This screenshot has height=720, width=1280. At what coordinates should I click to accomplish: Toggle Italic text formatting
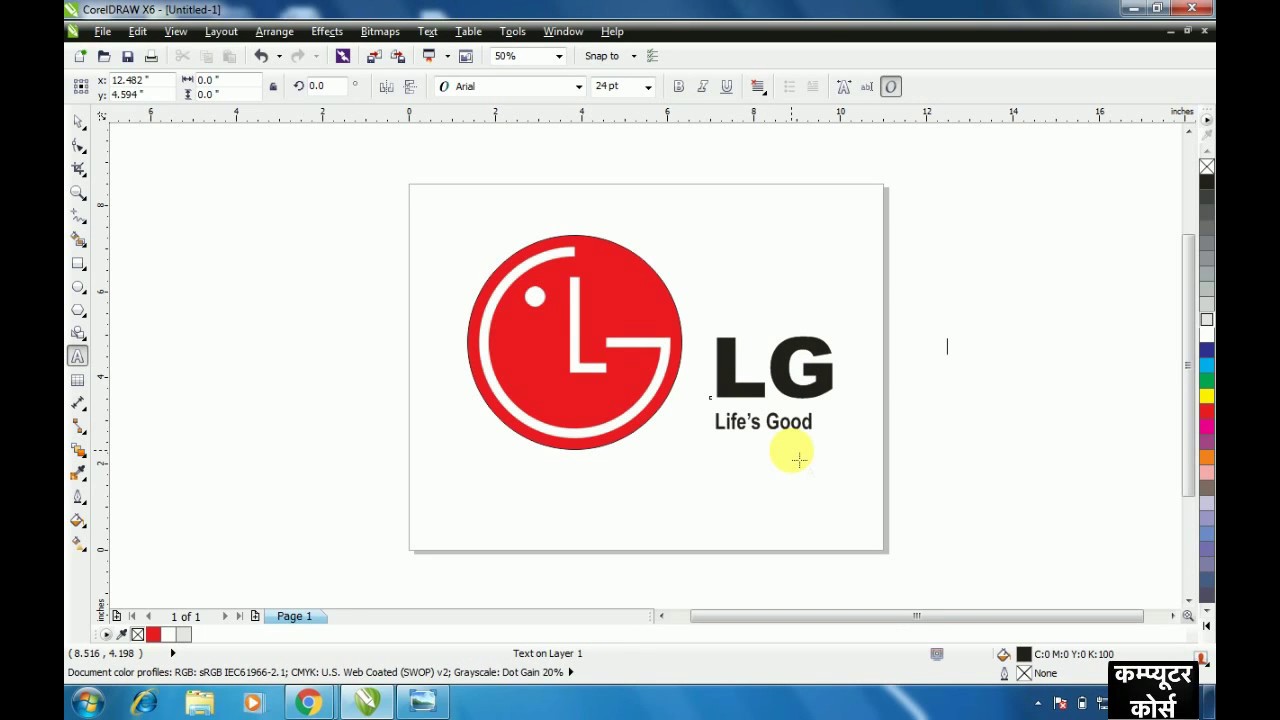[x=703, y=87]
